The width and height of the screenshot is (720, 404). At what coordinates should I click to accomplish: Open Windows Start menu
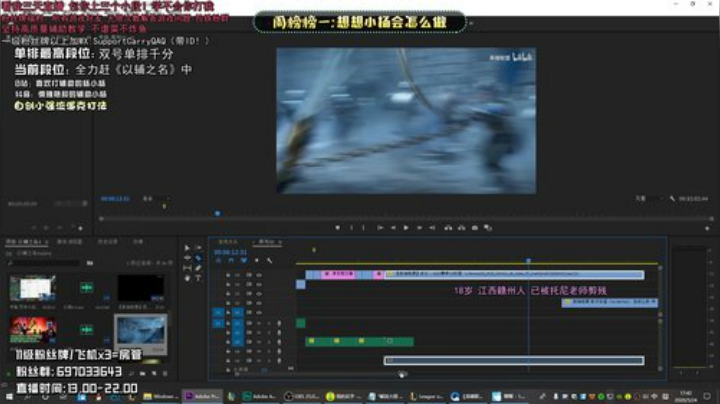coord(9,396)
